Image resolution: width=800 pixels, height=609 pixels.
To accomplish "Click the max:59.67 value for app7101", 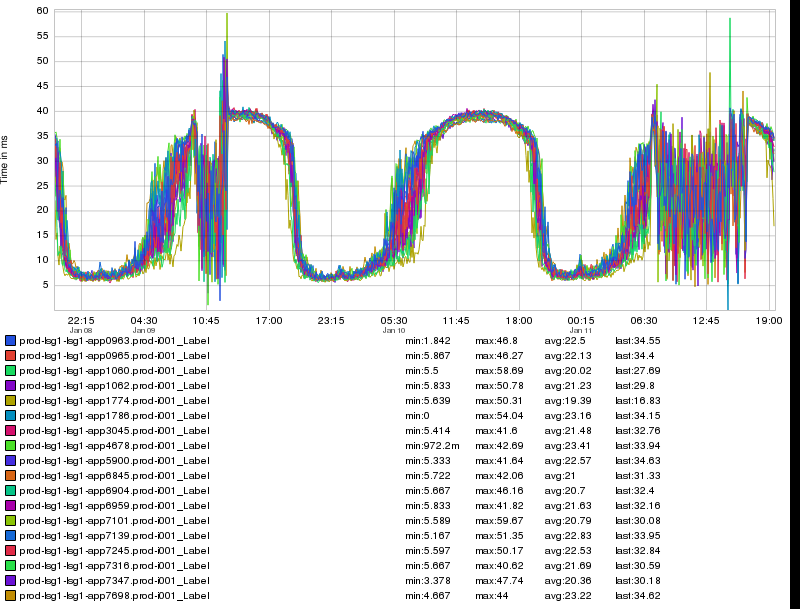I will click(496, 520).
